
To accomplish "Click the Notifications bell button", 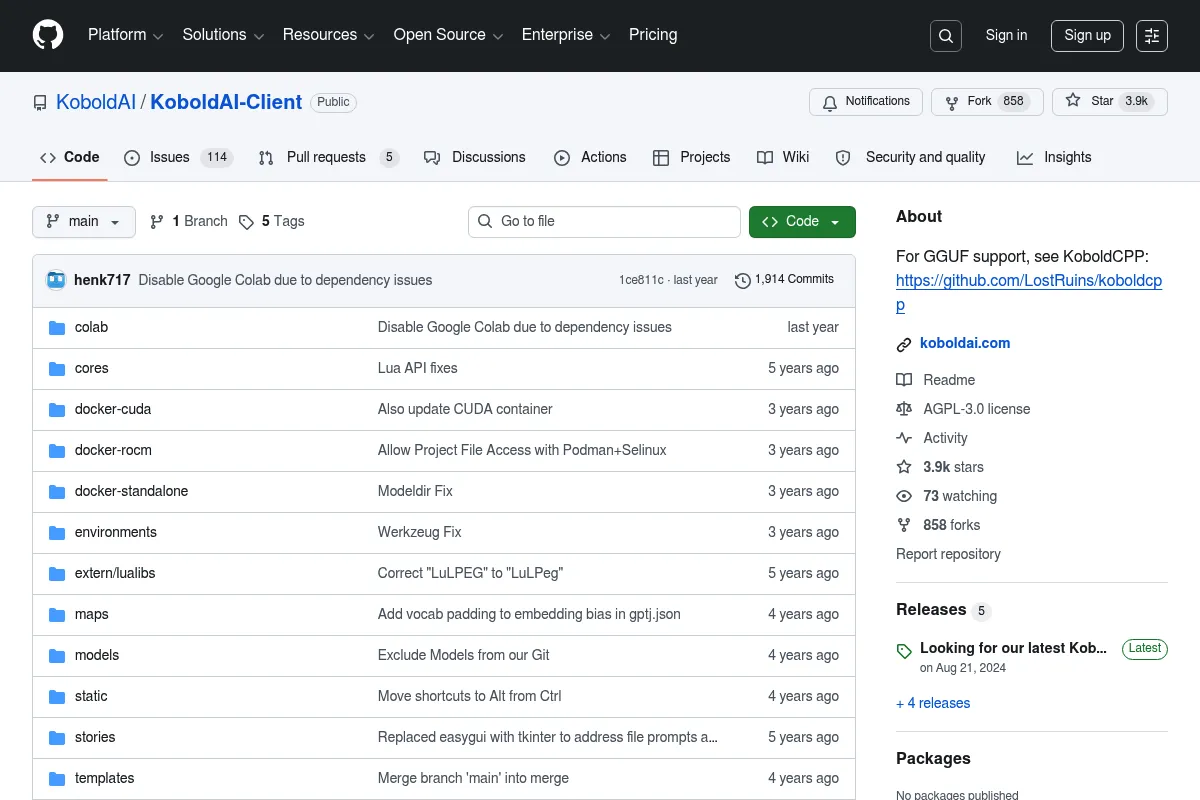I will click(x=866, y=102).
